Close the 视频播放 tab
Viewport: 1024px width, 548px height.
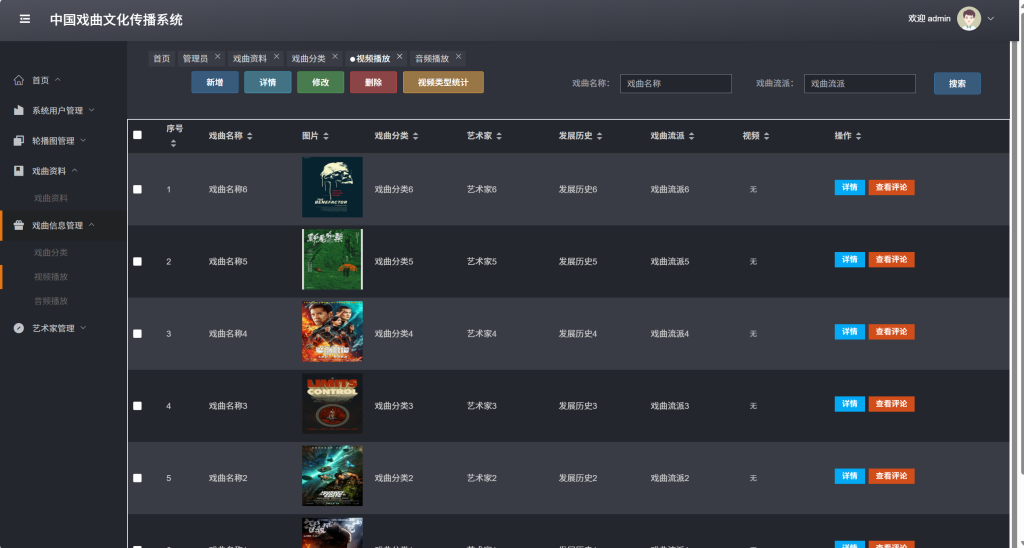pyautogui.click(x=400, y=57)
